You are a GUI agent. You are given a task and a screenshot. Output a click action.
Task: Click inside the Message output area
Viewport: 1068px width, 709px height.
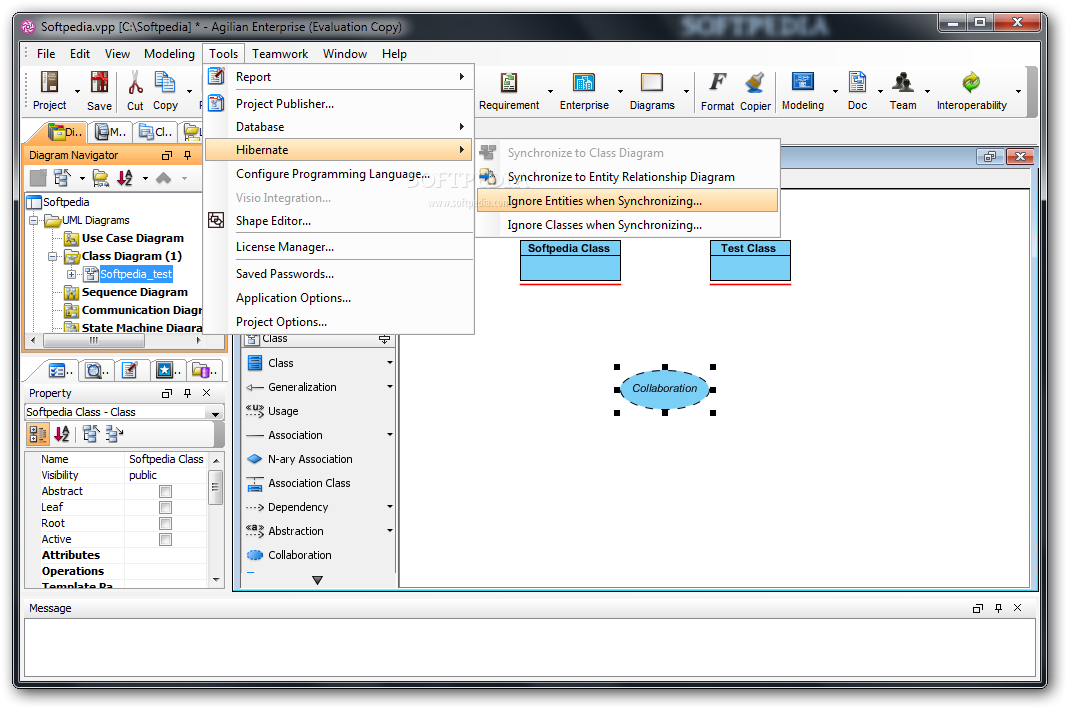(x=530, y=647)
